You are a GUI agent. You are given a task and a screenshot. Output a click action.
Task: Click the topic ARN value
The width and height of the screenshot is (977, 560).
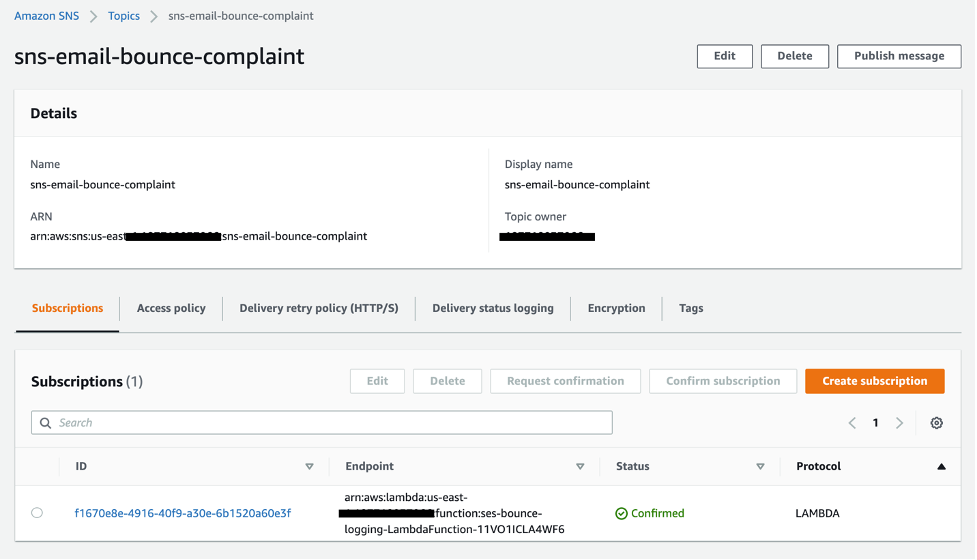tap(198, 237)
